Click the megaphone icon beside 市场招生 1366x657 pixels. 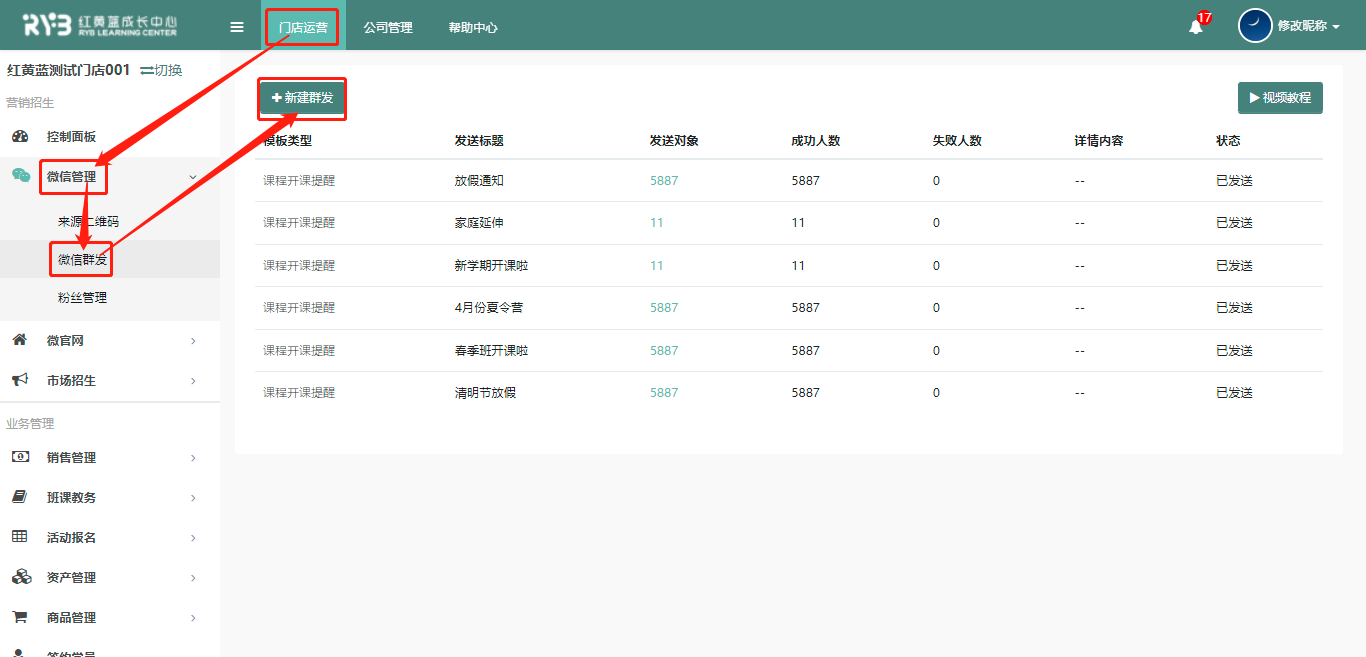(x=19, y=380)
